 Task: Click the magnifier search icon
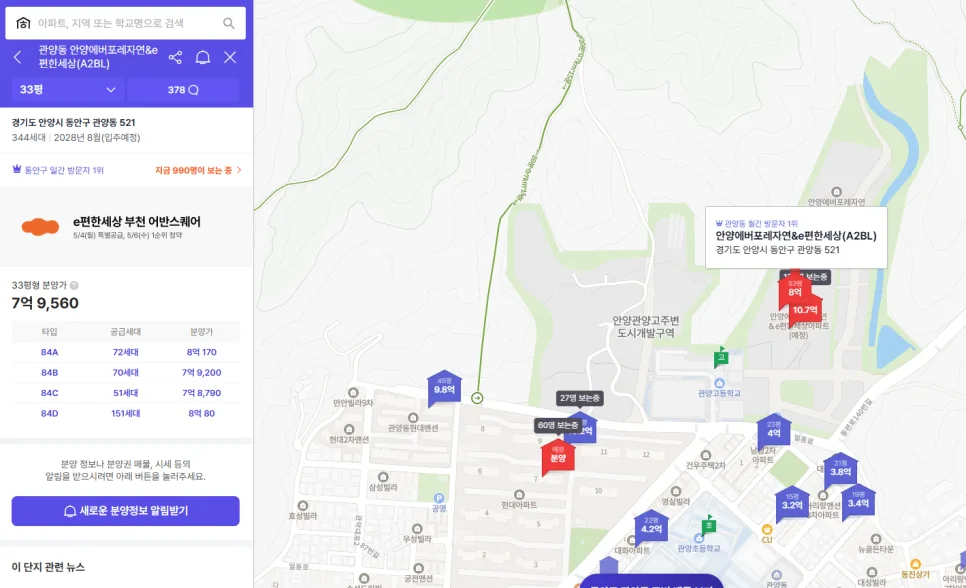229,23
